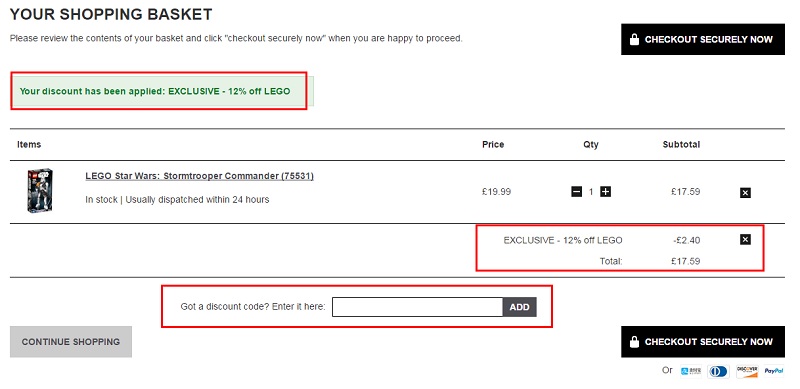Viewport: 800px width, 389px height.
Task: Click the padlock icon on the checkout button near the page heading
Action: (x=634, y=39)
